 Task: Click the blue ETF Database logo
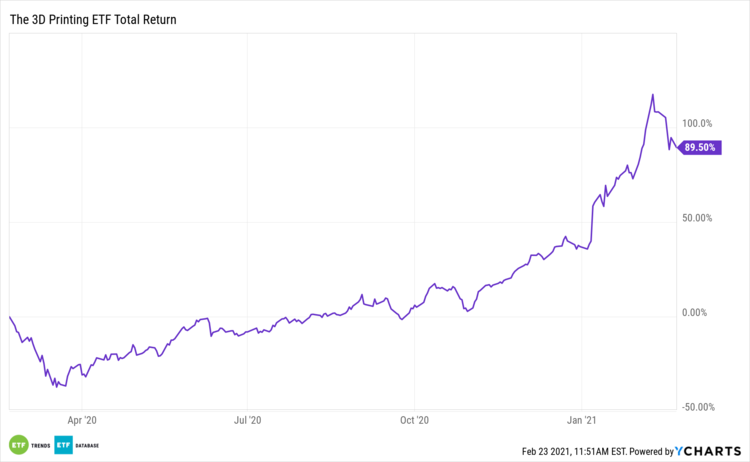coord(63,445)
